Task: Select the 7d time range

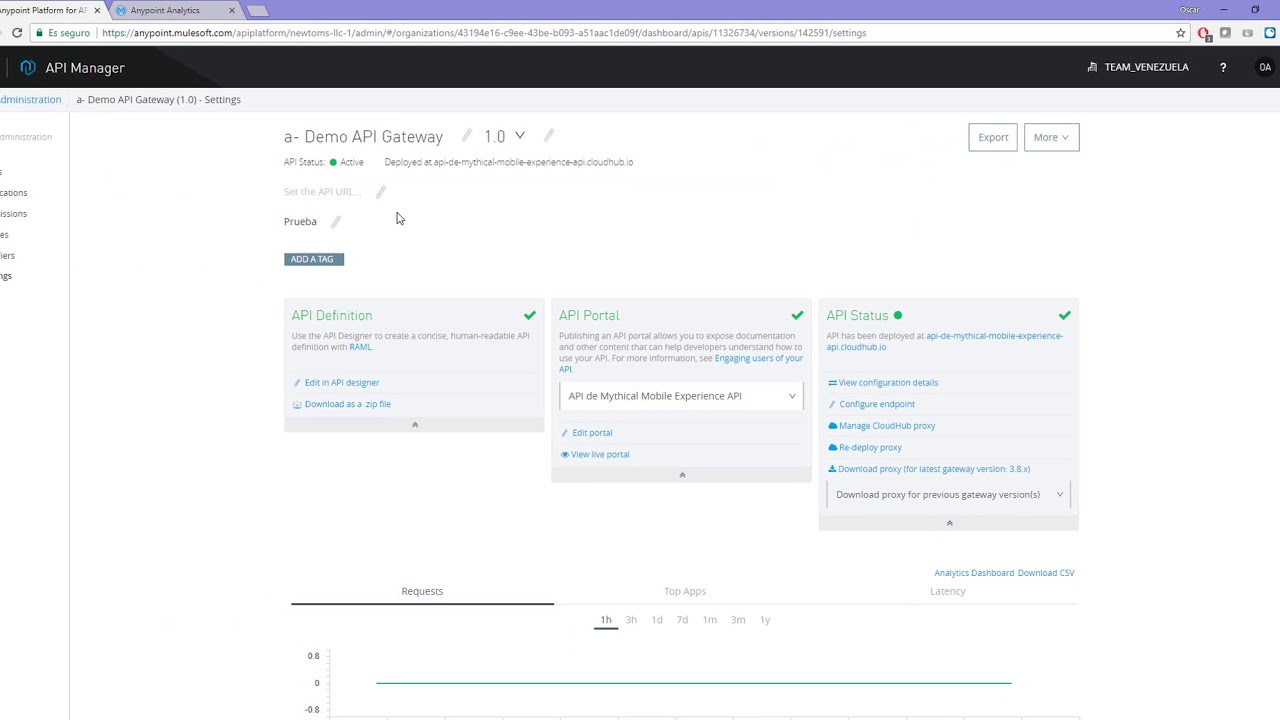Action: click(x=682, y=620)
